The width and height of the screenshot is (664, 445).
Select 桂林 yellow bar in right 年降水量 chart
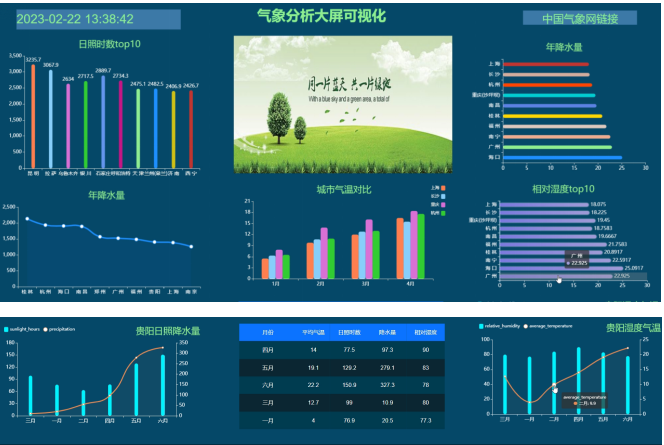click(x=553, y=116)
